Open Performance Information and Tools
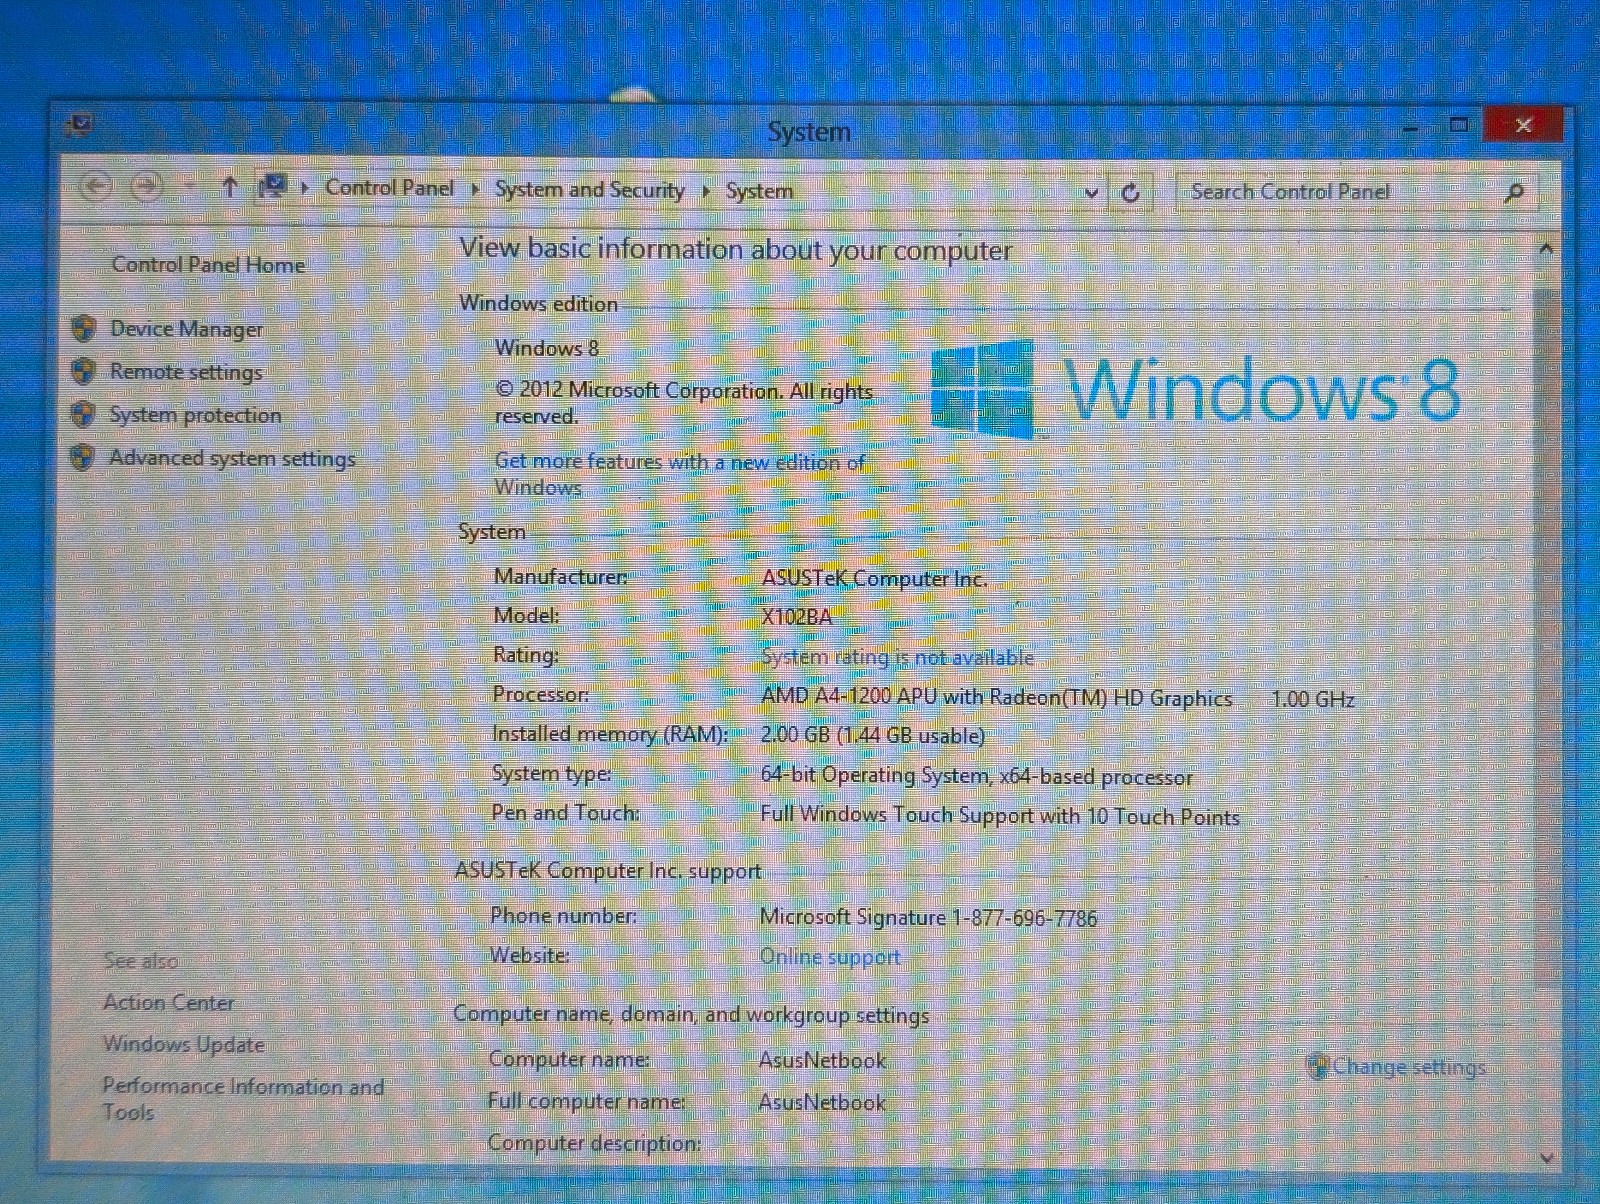The width and height of the screenshot is (1600, 1204). click(243, 1099)
